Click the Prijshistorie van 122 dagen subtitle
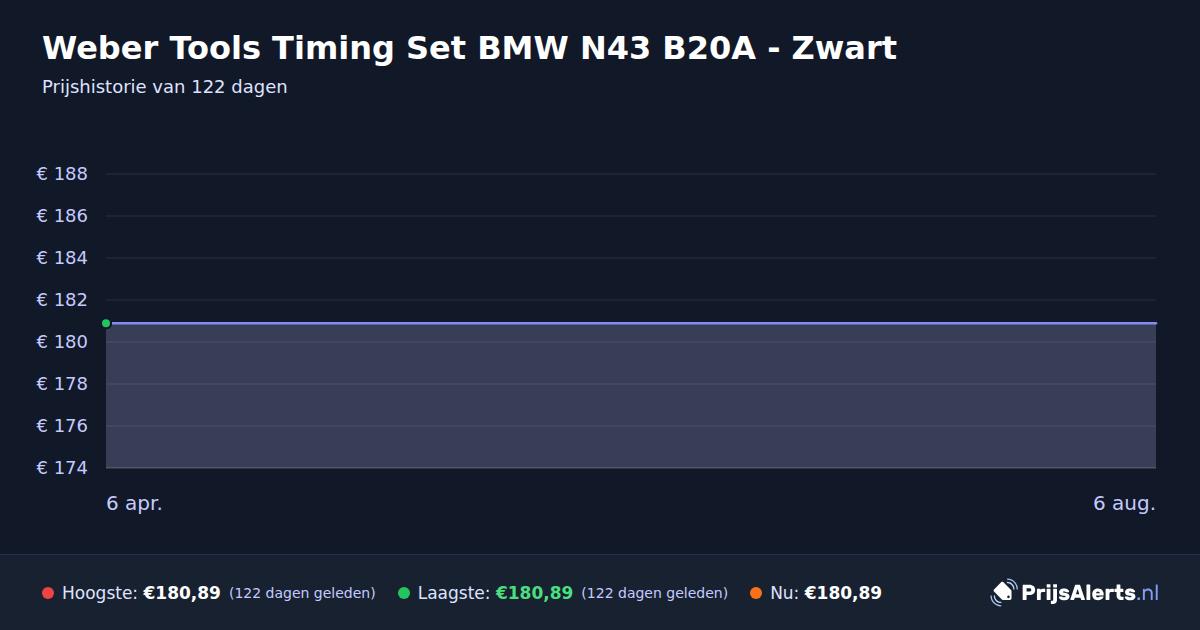The image size is (1200, 630). pos(165,87)
